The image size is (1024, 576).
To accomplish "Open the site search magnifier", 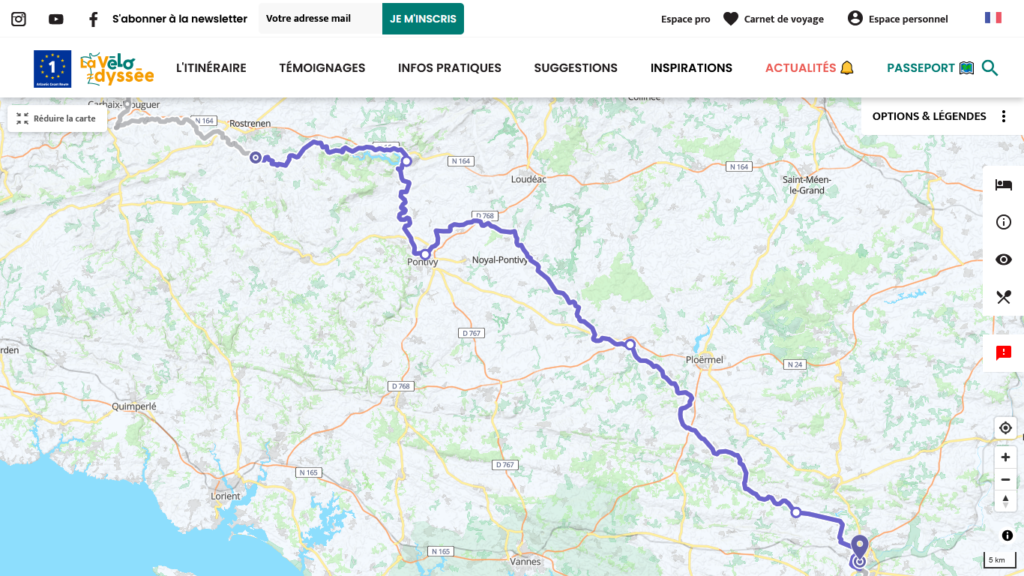I will click(x=990, y=68).
